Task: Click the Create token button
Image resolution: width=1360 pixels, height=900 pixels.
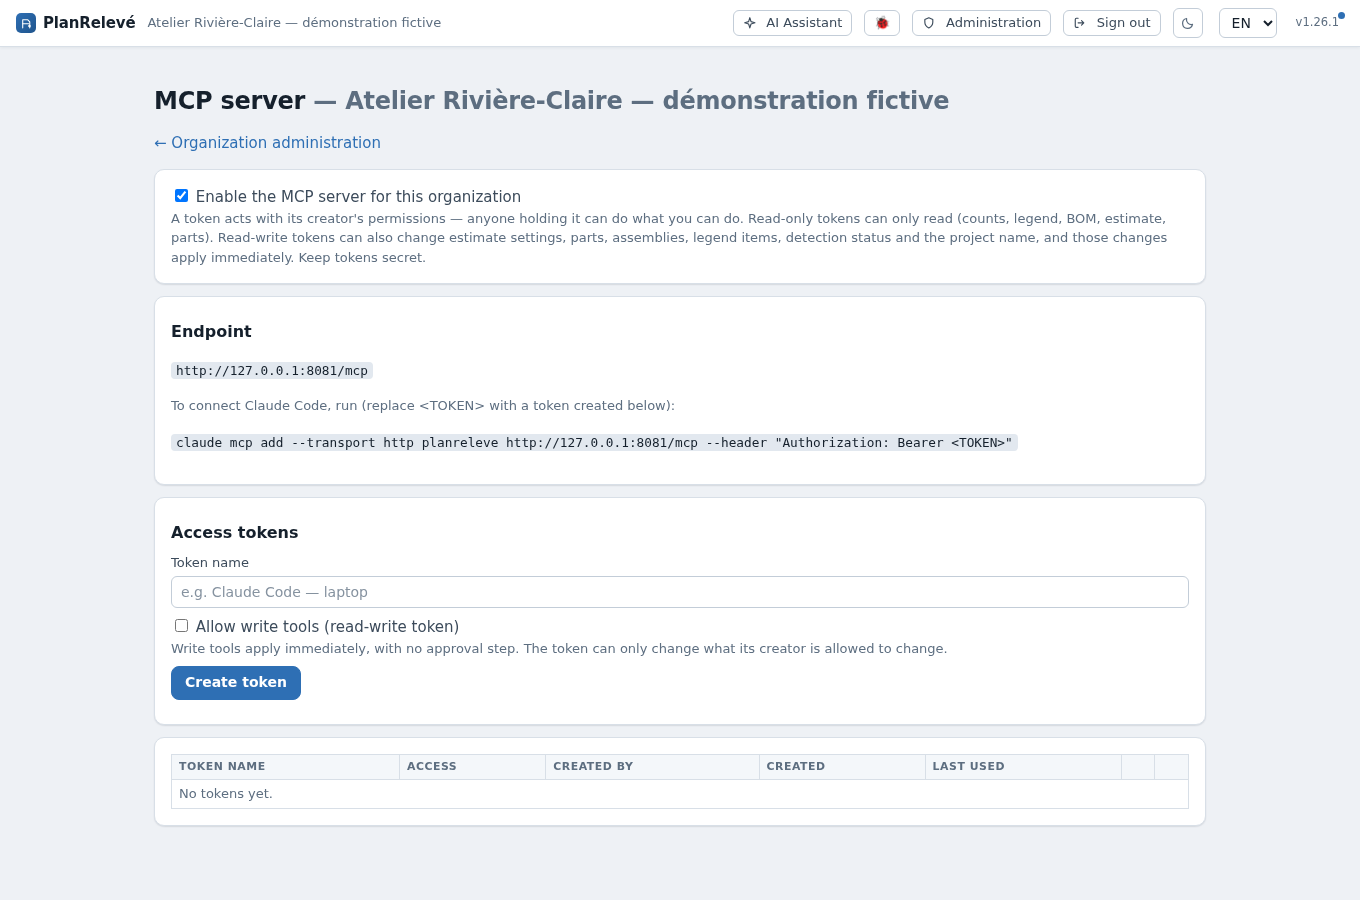Action: (236, 683)
